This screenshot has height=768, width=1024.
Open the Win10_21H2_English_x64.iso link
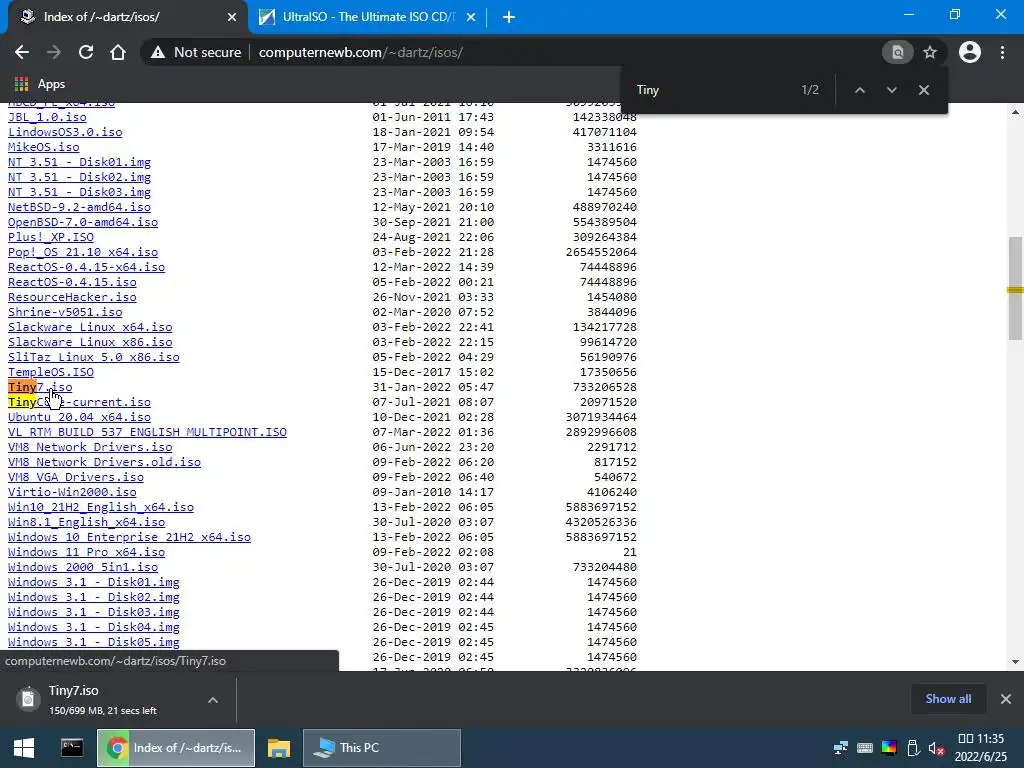(x=101, y=507)
